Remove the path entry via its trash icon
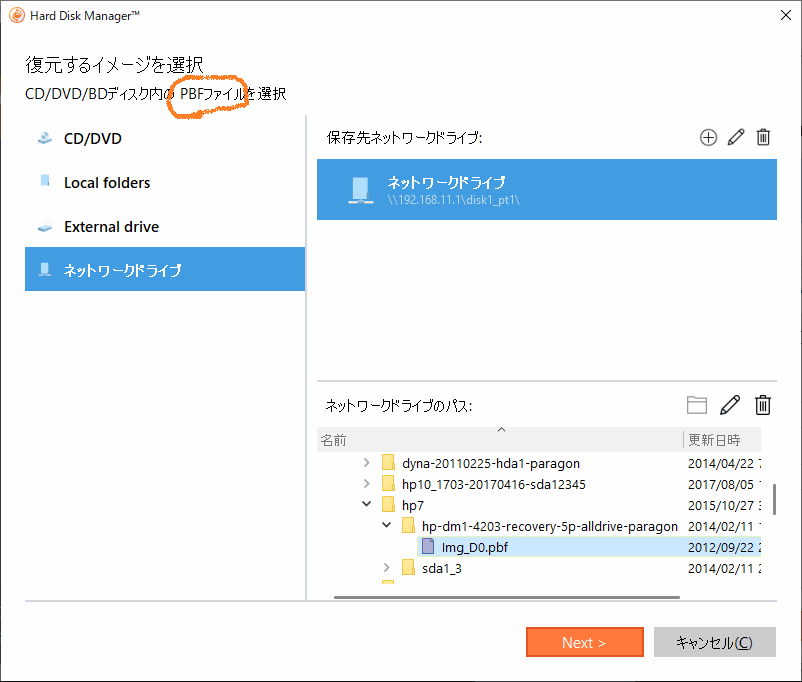Viewport: 802px width, 682px height. click(x=763, y=405)
